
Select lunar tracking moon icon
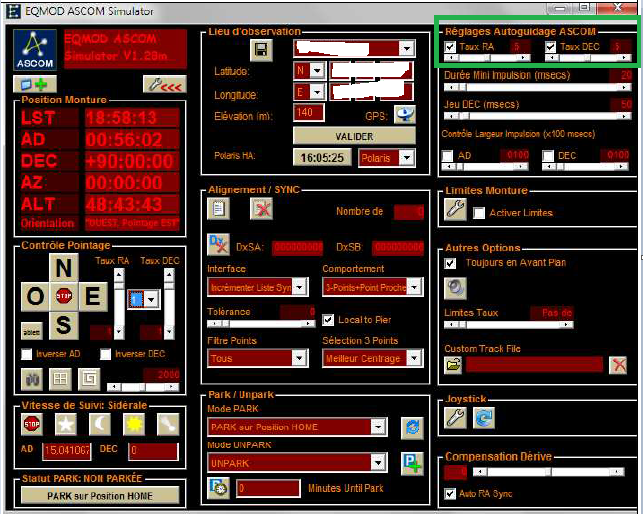(x=100, y=424)
